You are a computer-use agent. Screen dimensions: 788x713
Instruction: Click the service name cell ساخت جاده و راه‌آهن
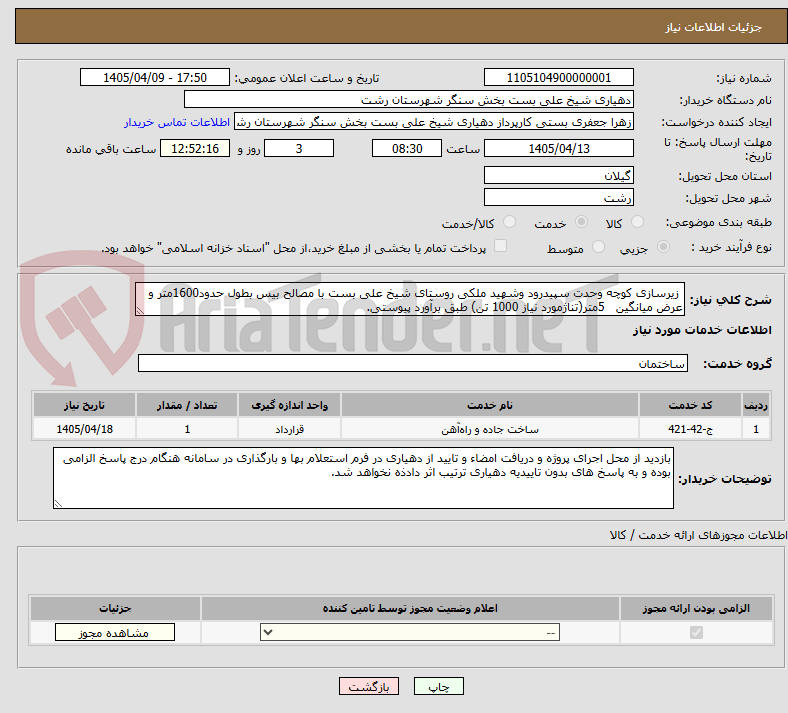pyautogui.click(x=489, y=429)
